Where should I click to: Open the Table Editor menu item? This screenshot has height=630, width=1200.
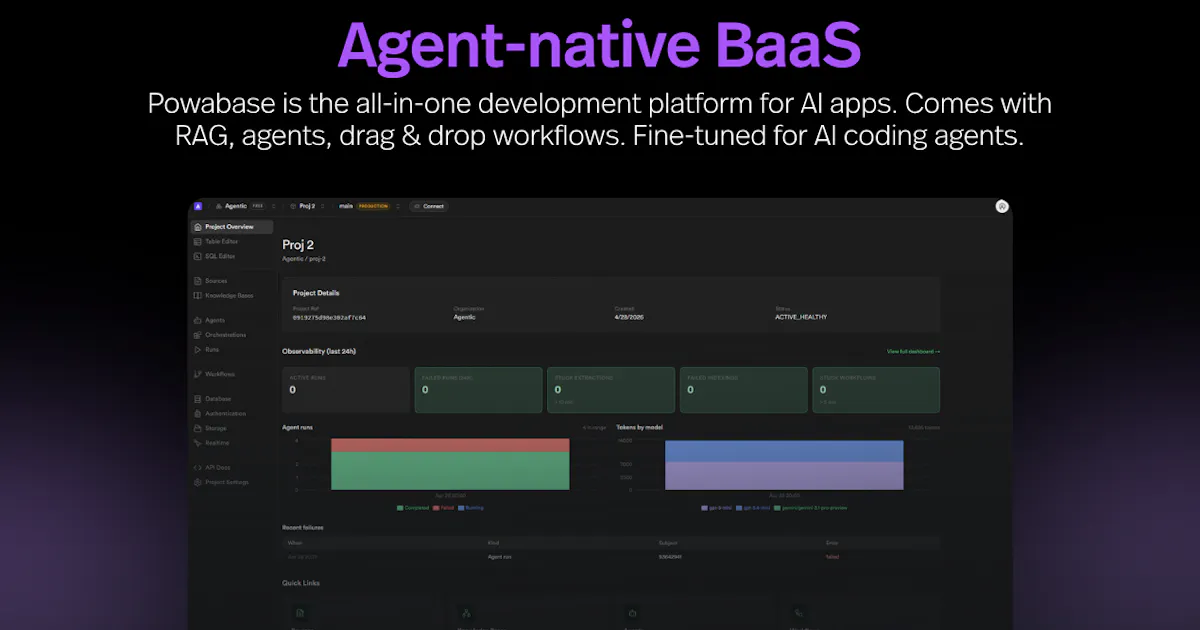pos(231,241)
